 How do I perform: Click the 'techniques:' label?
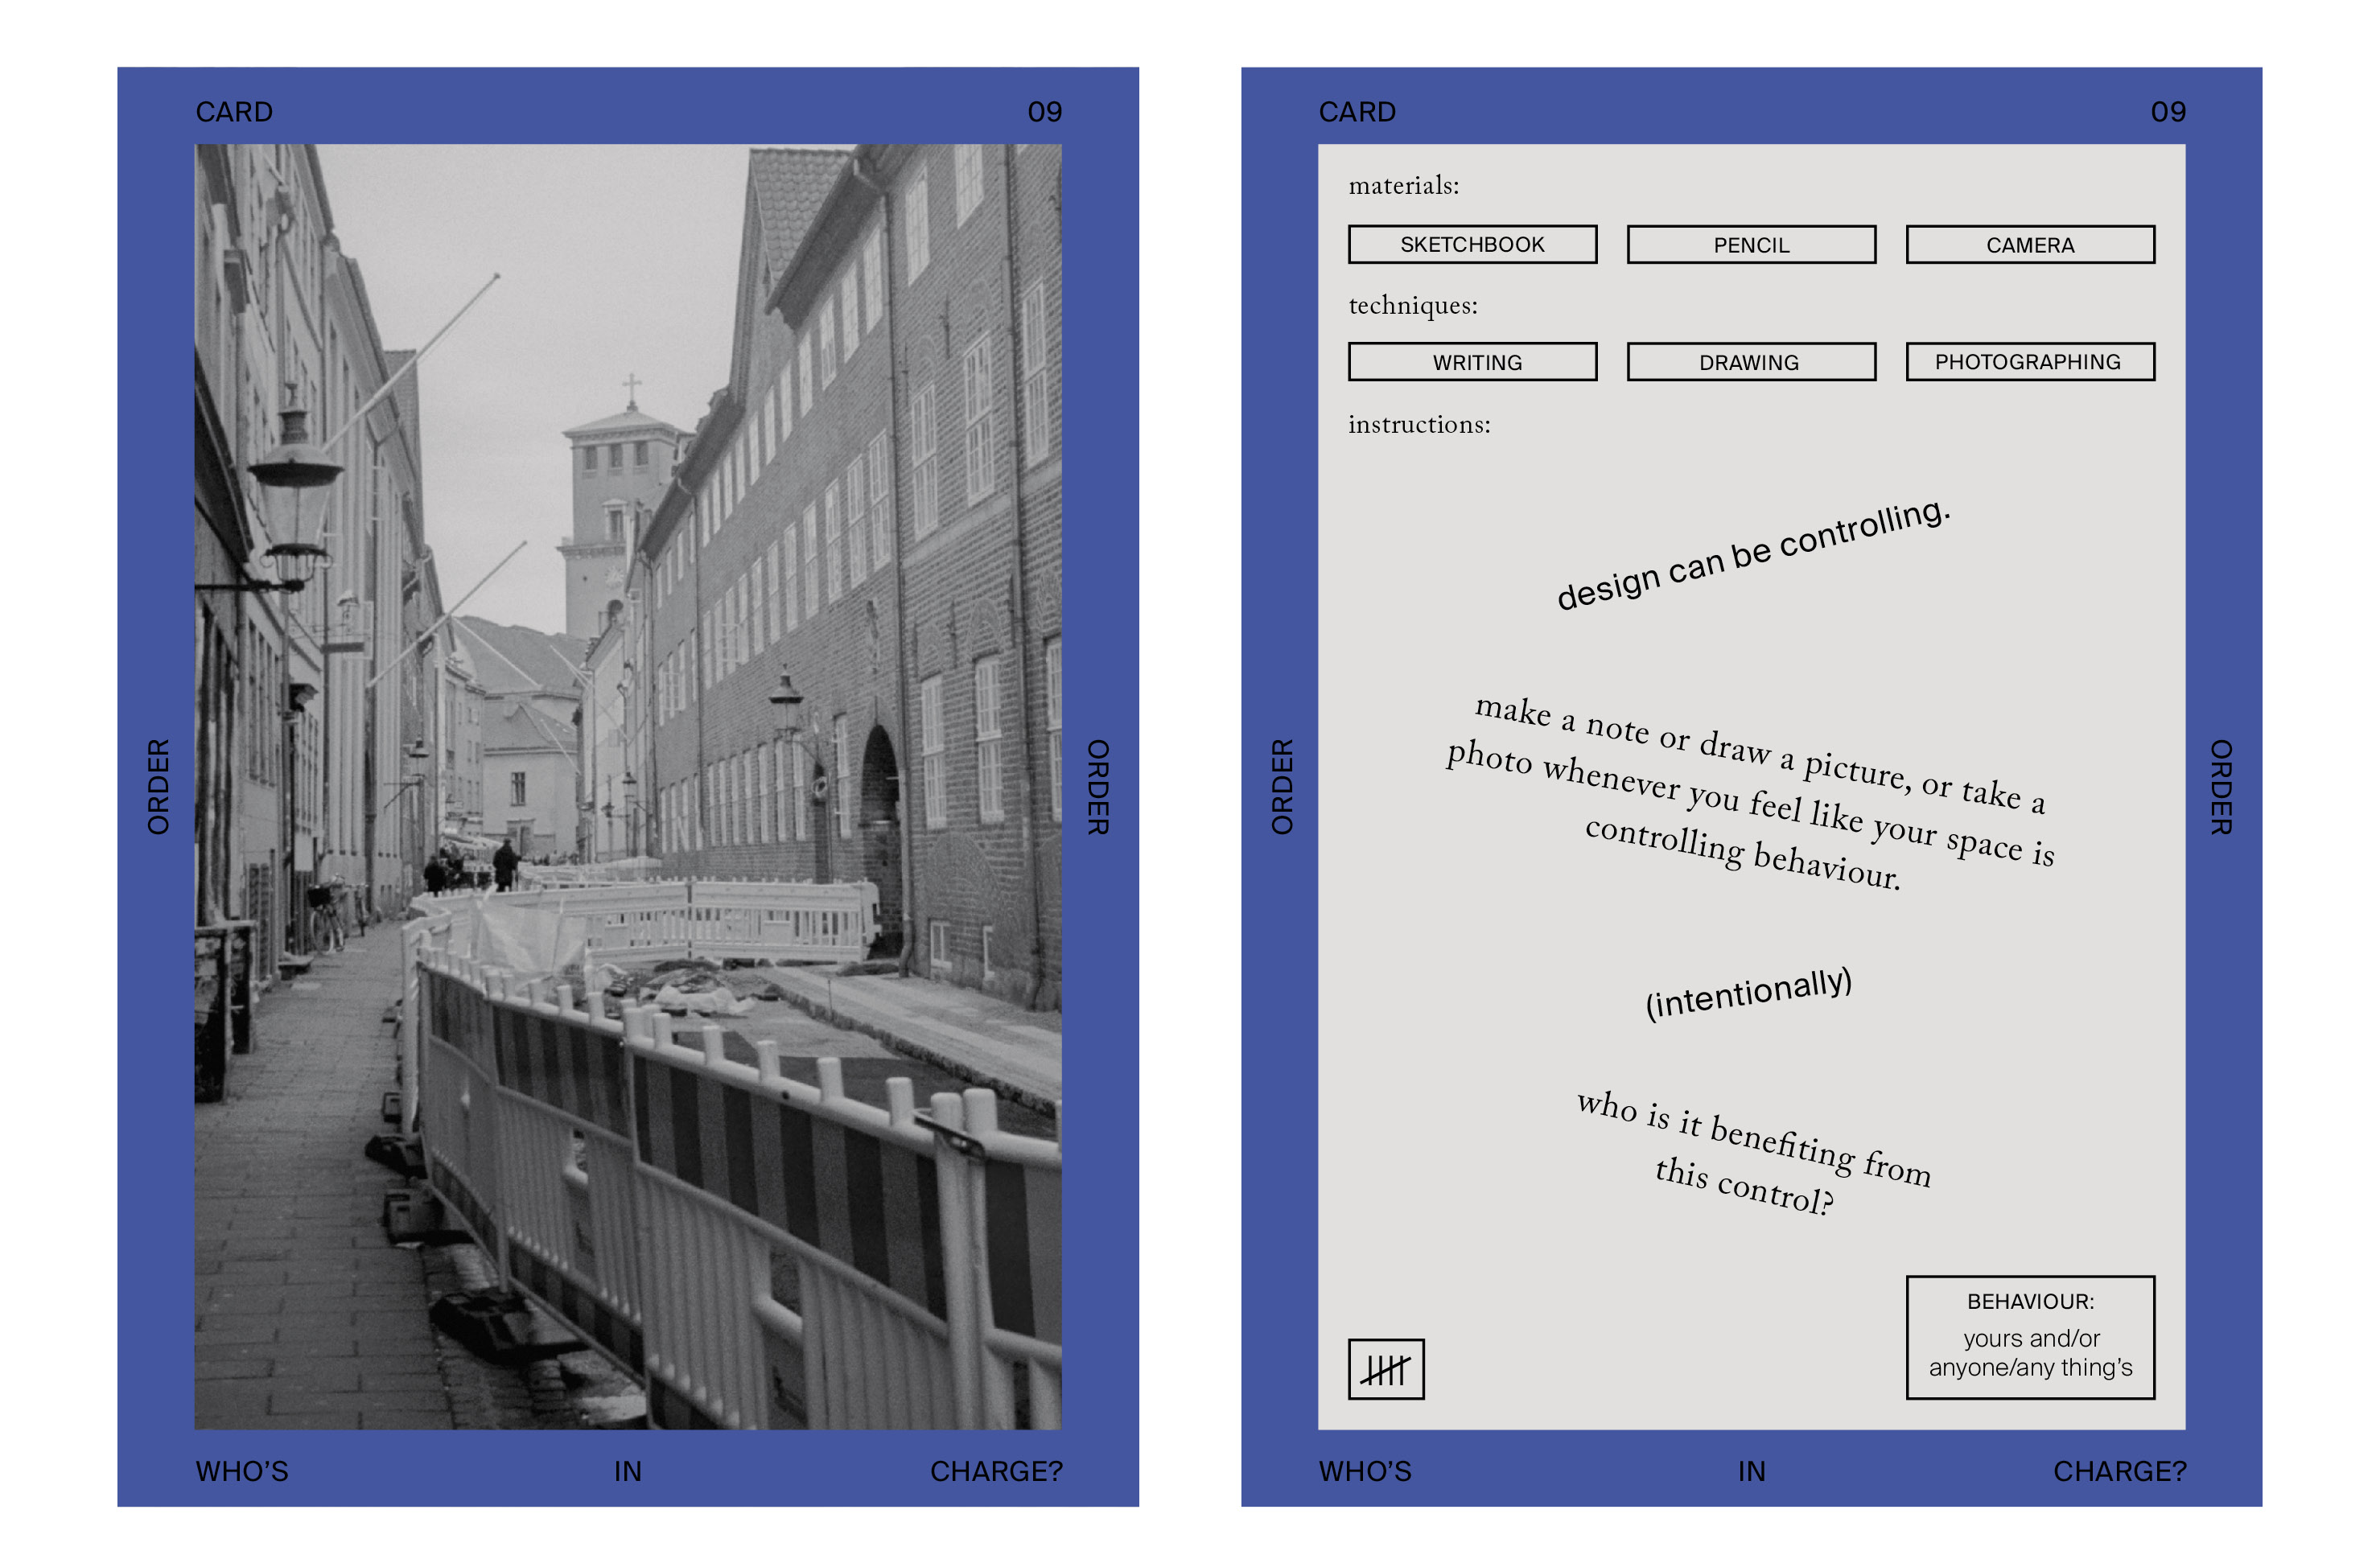(x=1412, y=305)
